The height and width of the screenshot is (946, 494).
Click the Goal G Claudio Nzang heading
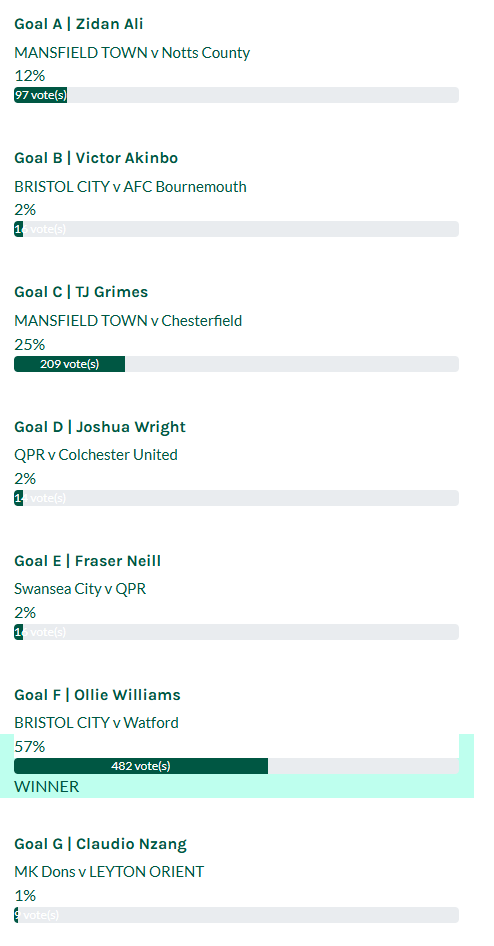coord(100,844)
